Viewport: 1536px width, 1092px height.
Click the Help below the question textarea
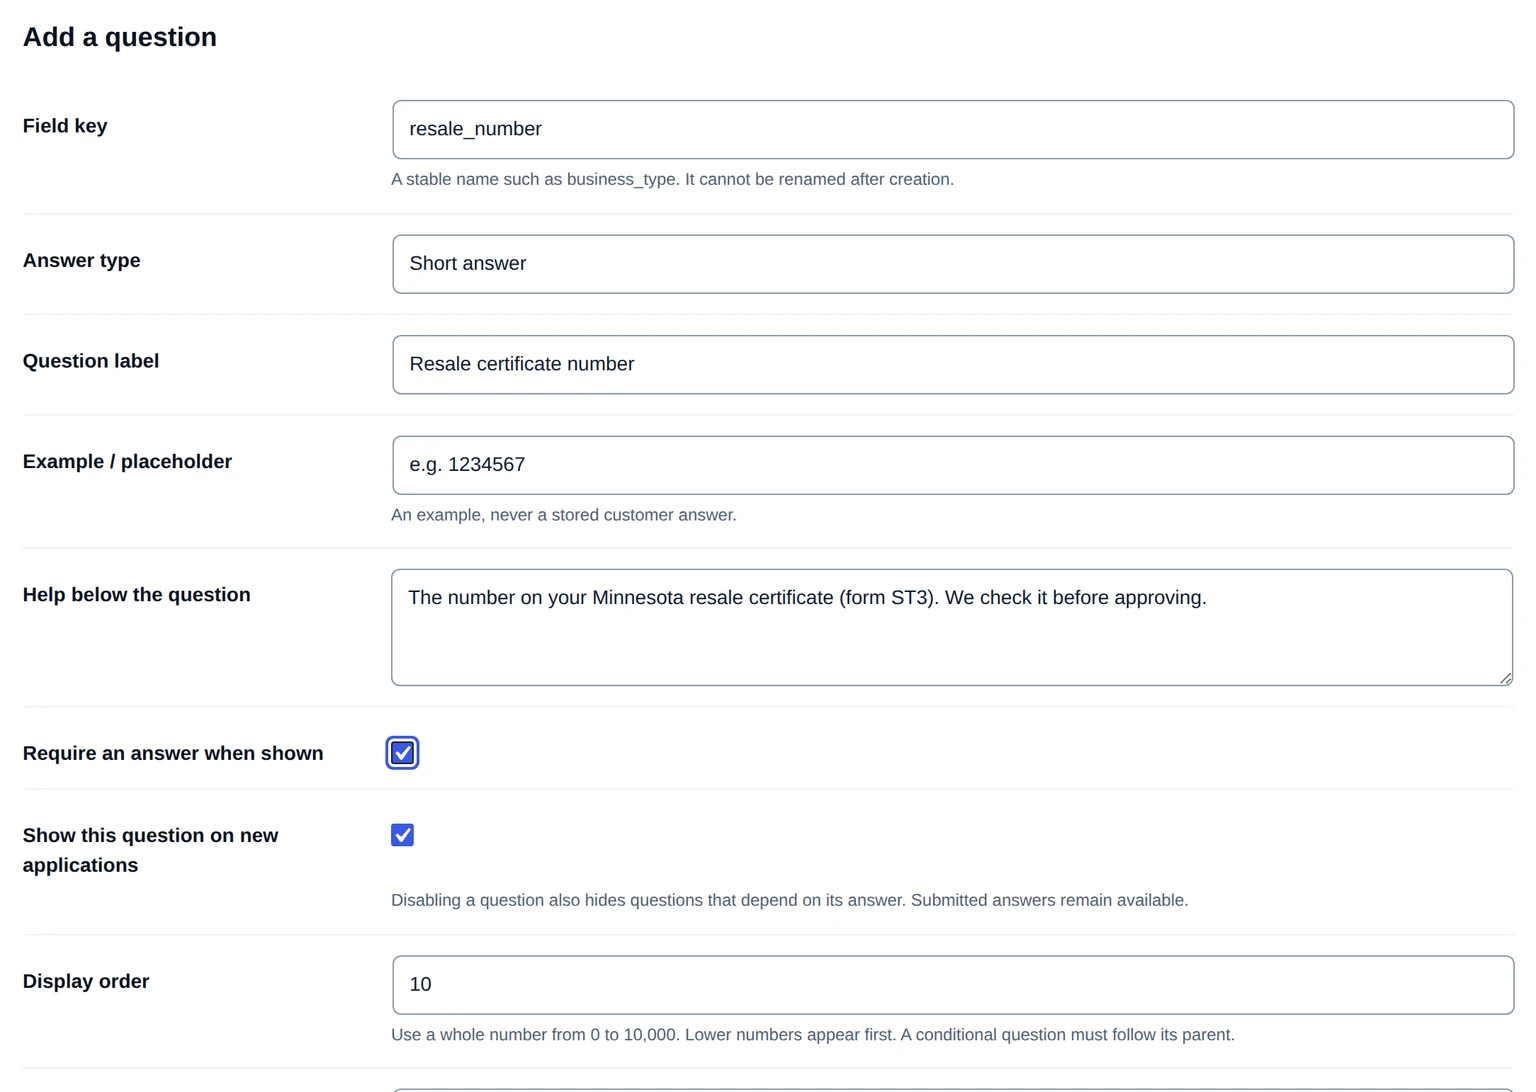click(x=952, y=627)
